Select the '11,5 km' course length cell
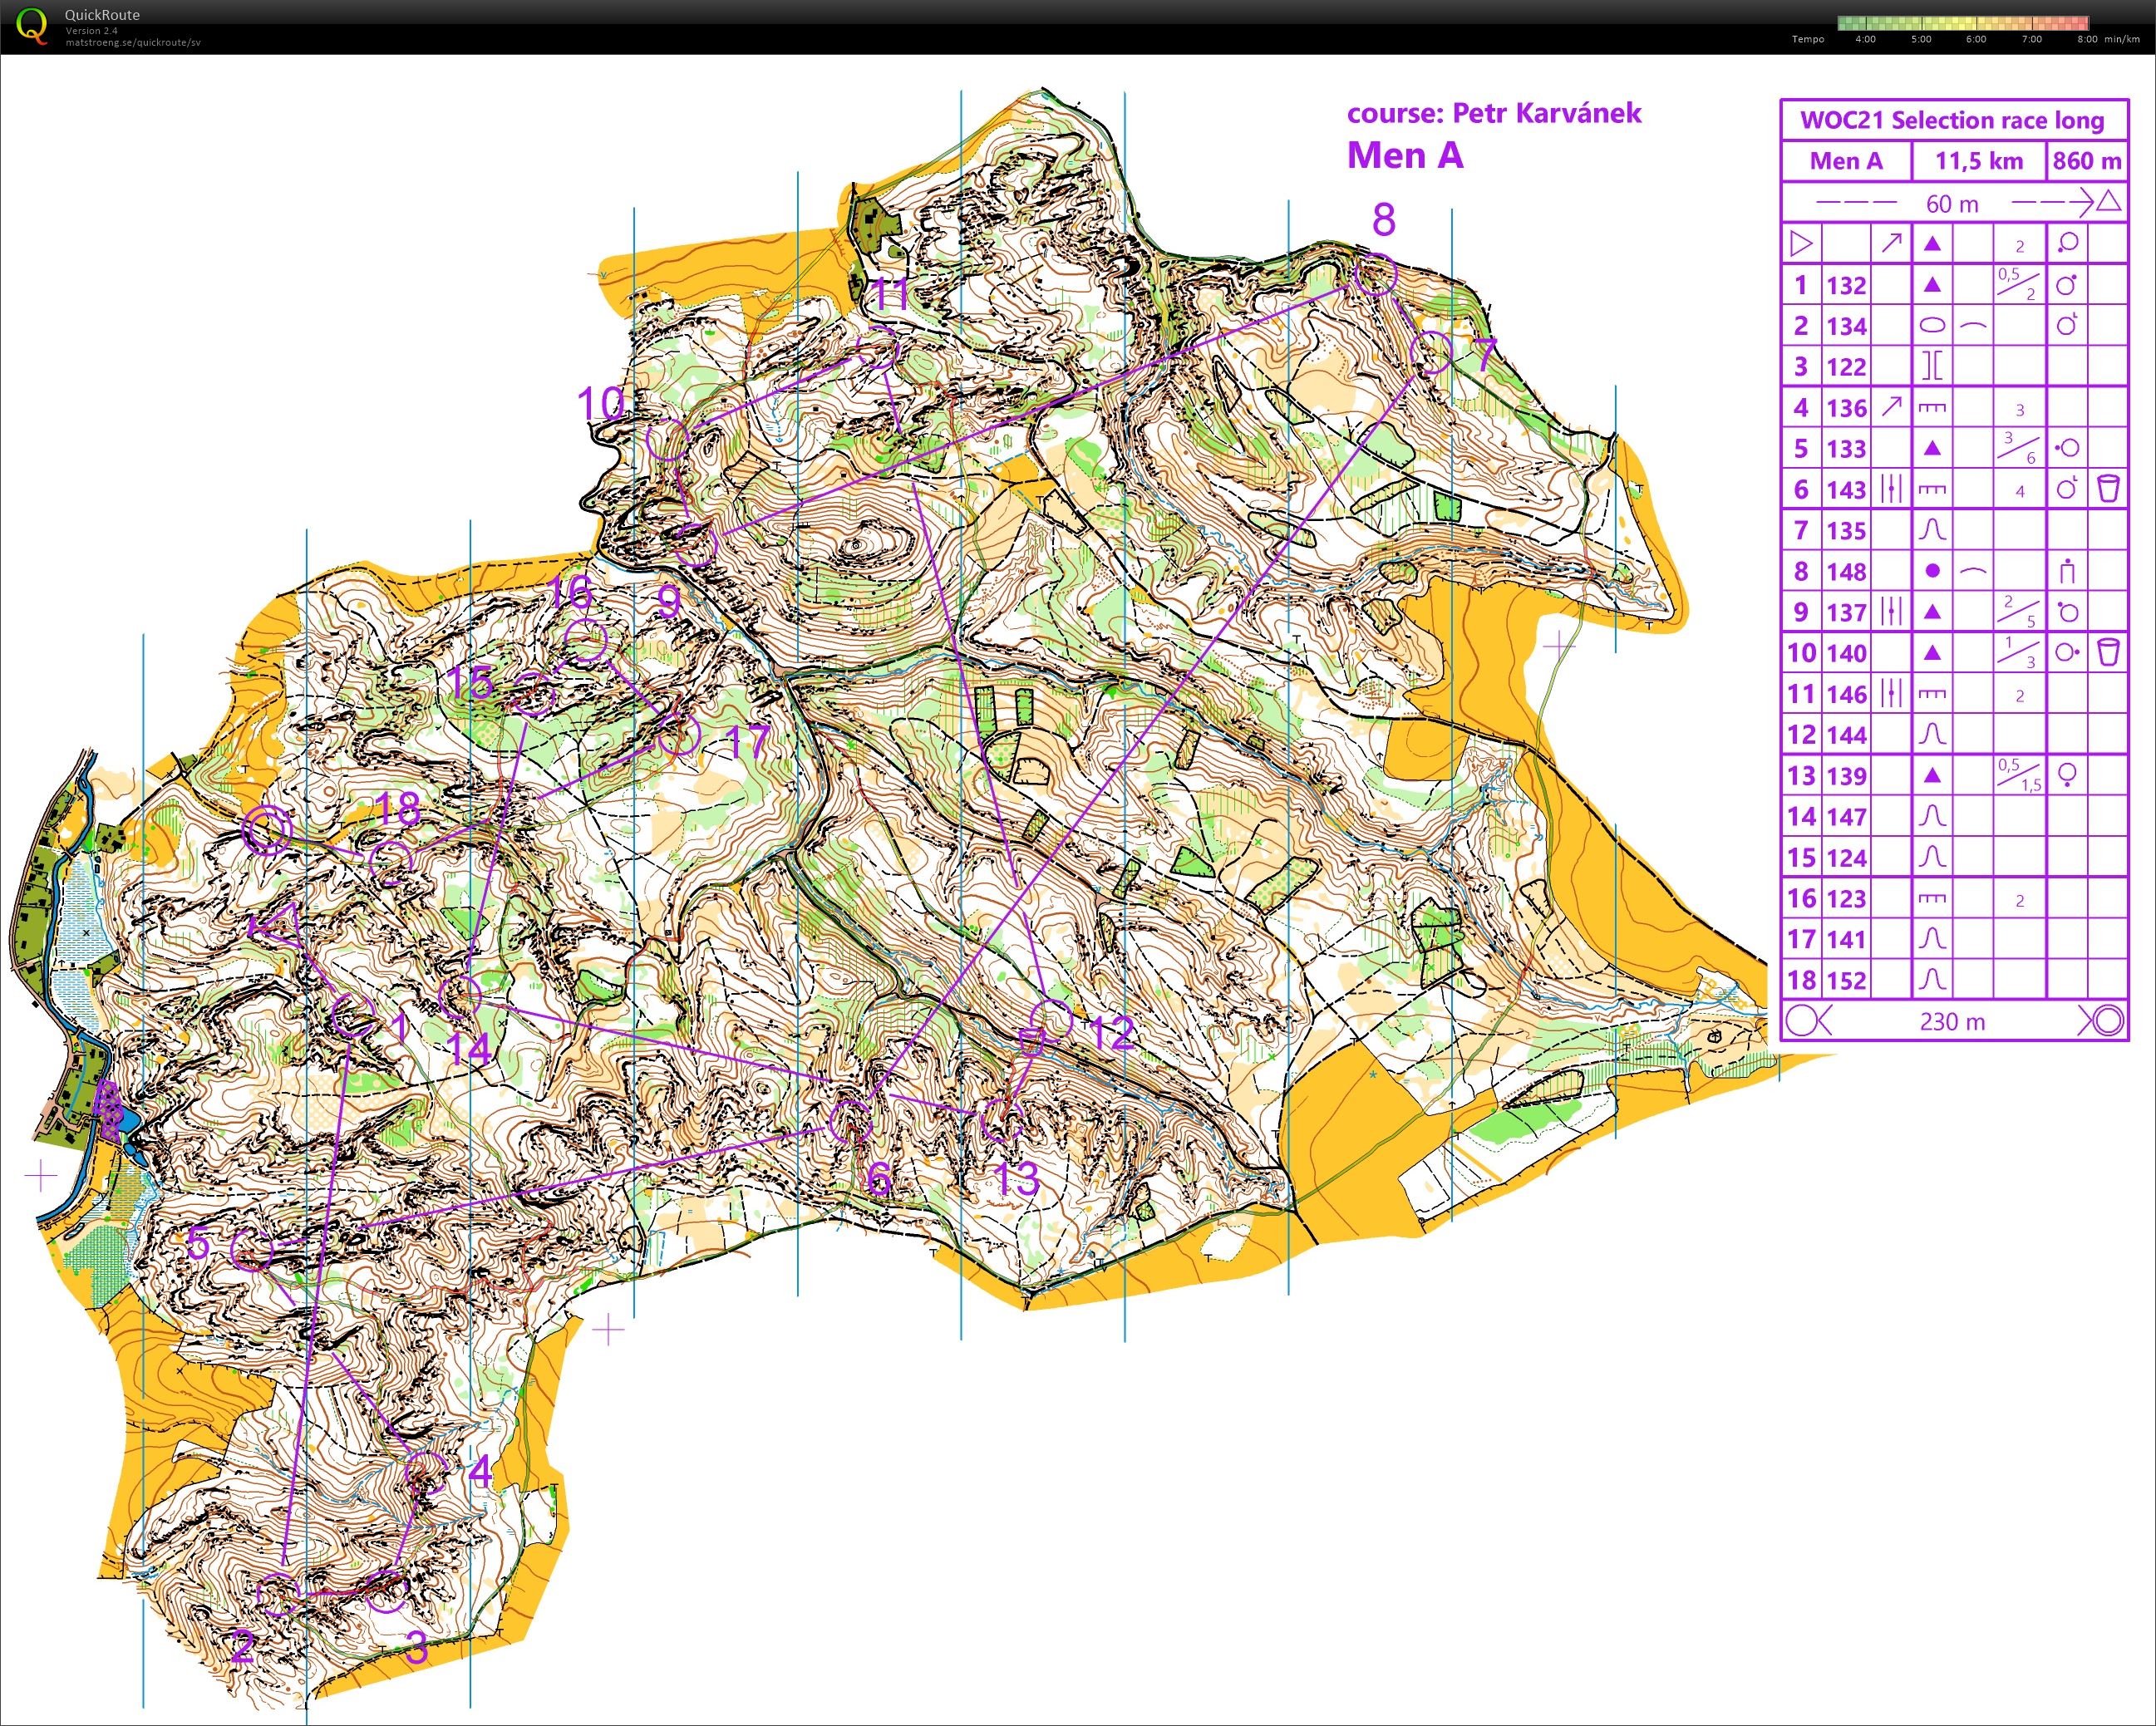Viewport: 2156px width, 1726px height. (1979, 161)
